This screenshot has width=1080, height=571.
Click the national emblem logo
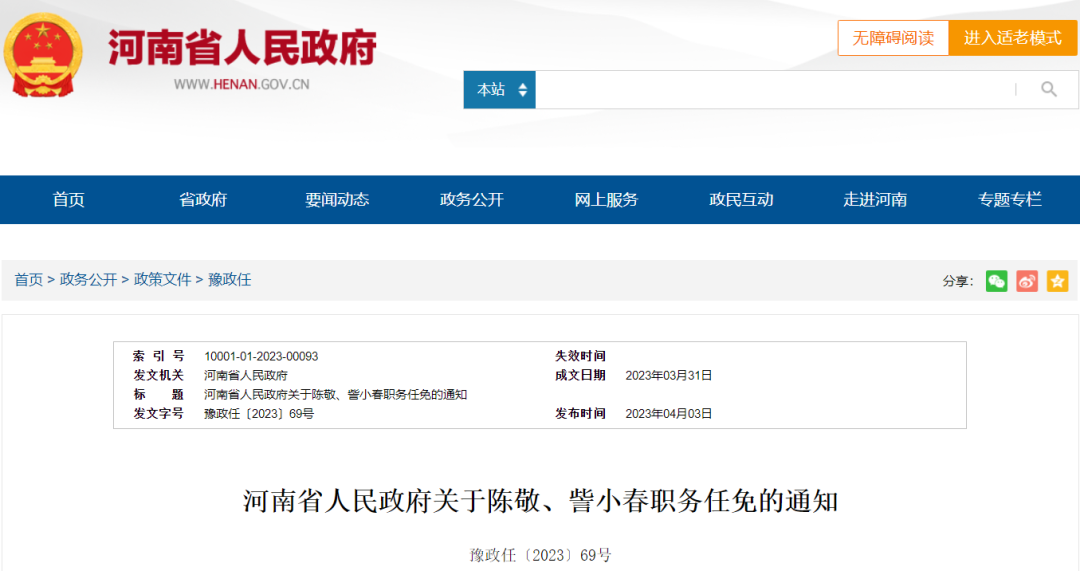pyautogui.click(x=43, y=56)
